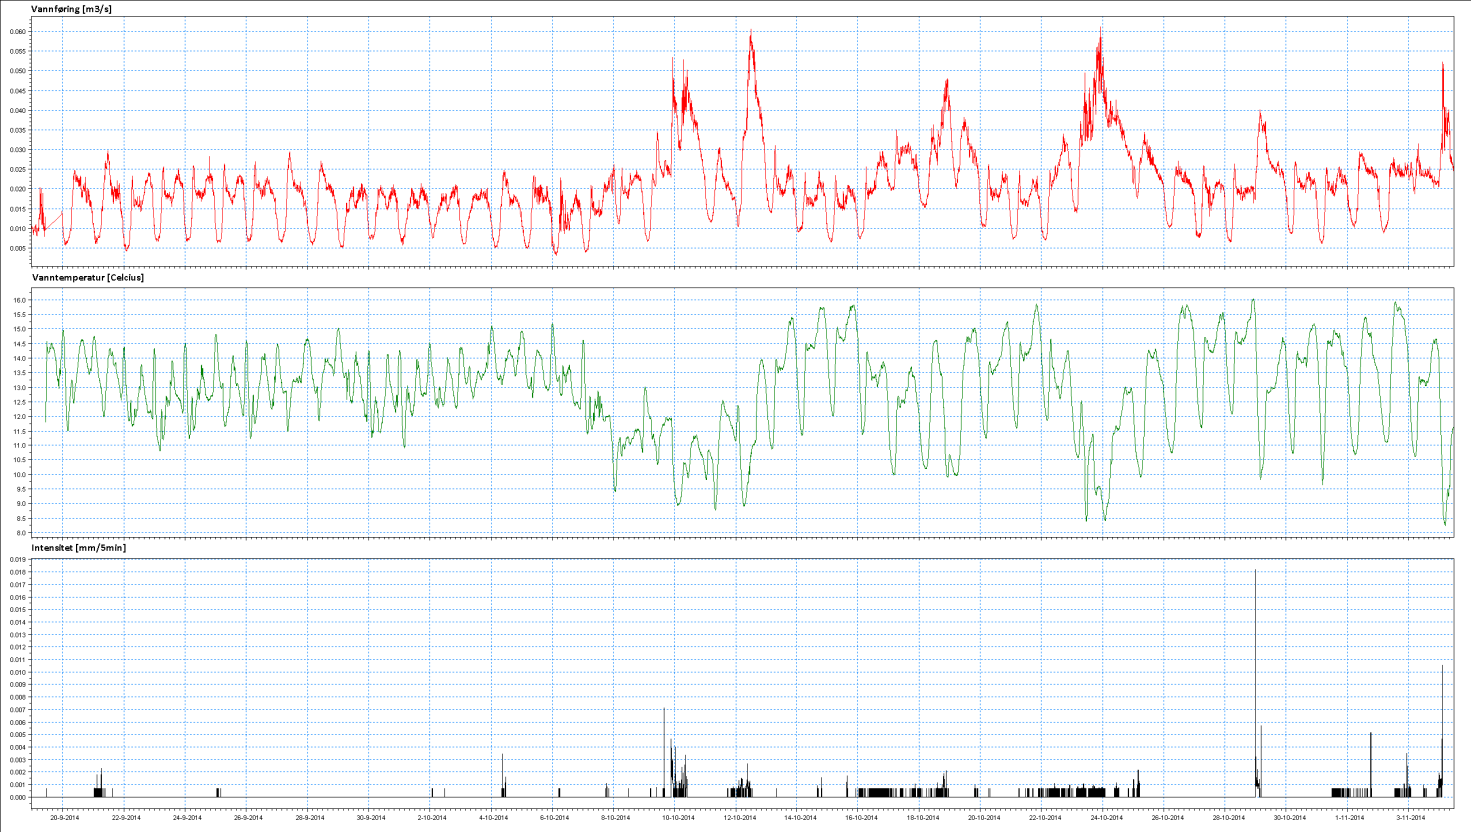Select the 8-10-2014 date label
1471x832 pixels.
click(x=615, y=817)
